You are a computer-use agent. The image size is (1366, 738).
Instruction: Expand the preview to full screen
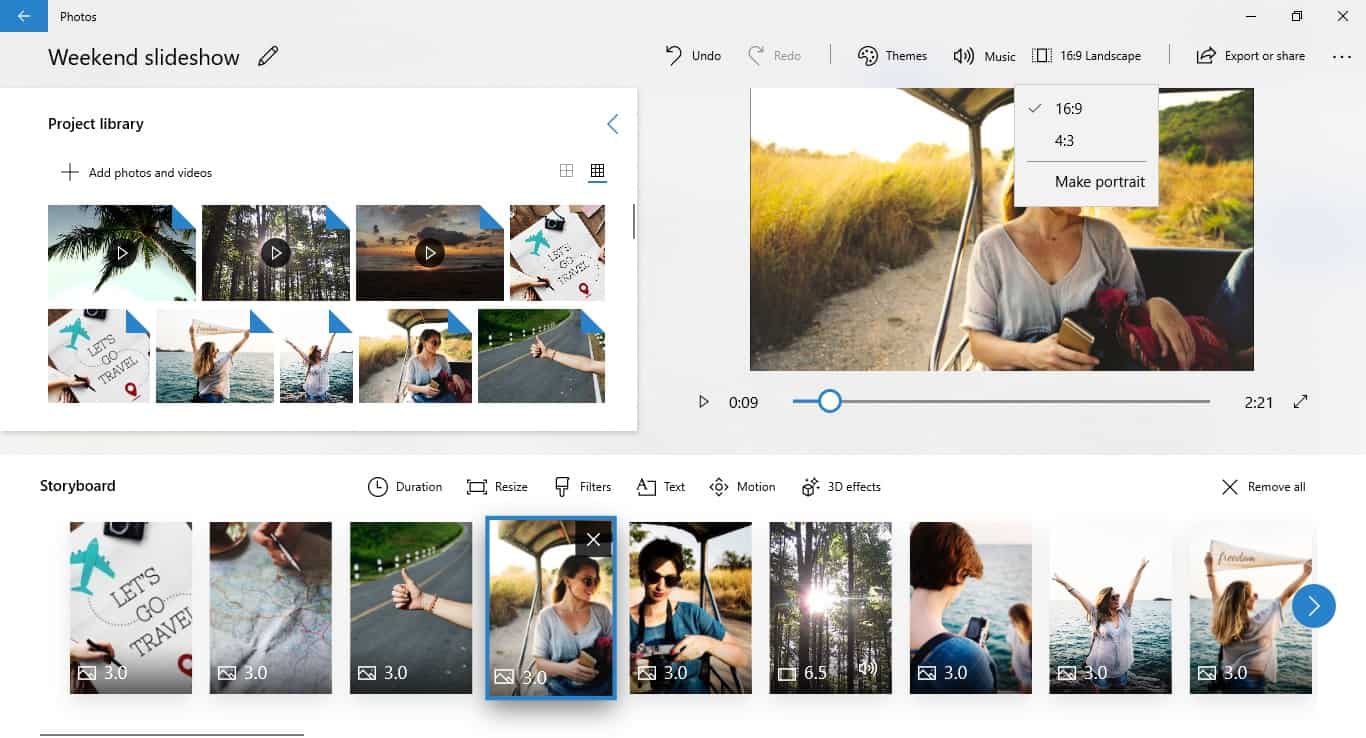coord(1300,402)
